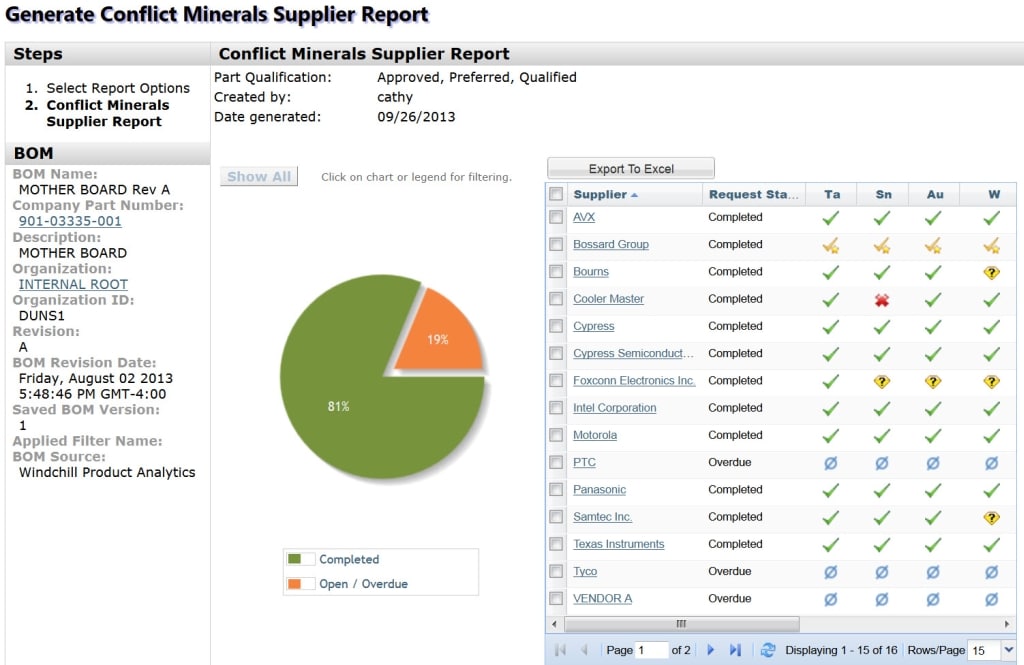Check the Bossard Group row checkbox

(x=556, y=244)
